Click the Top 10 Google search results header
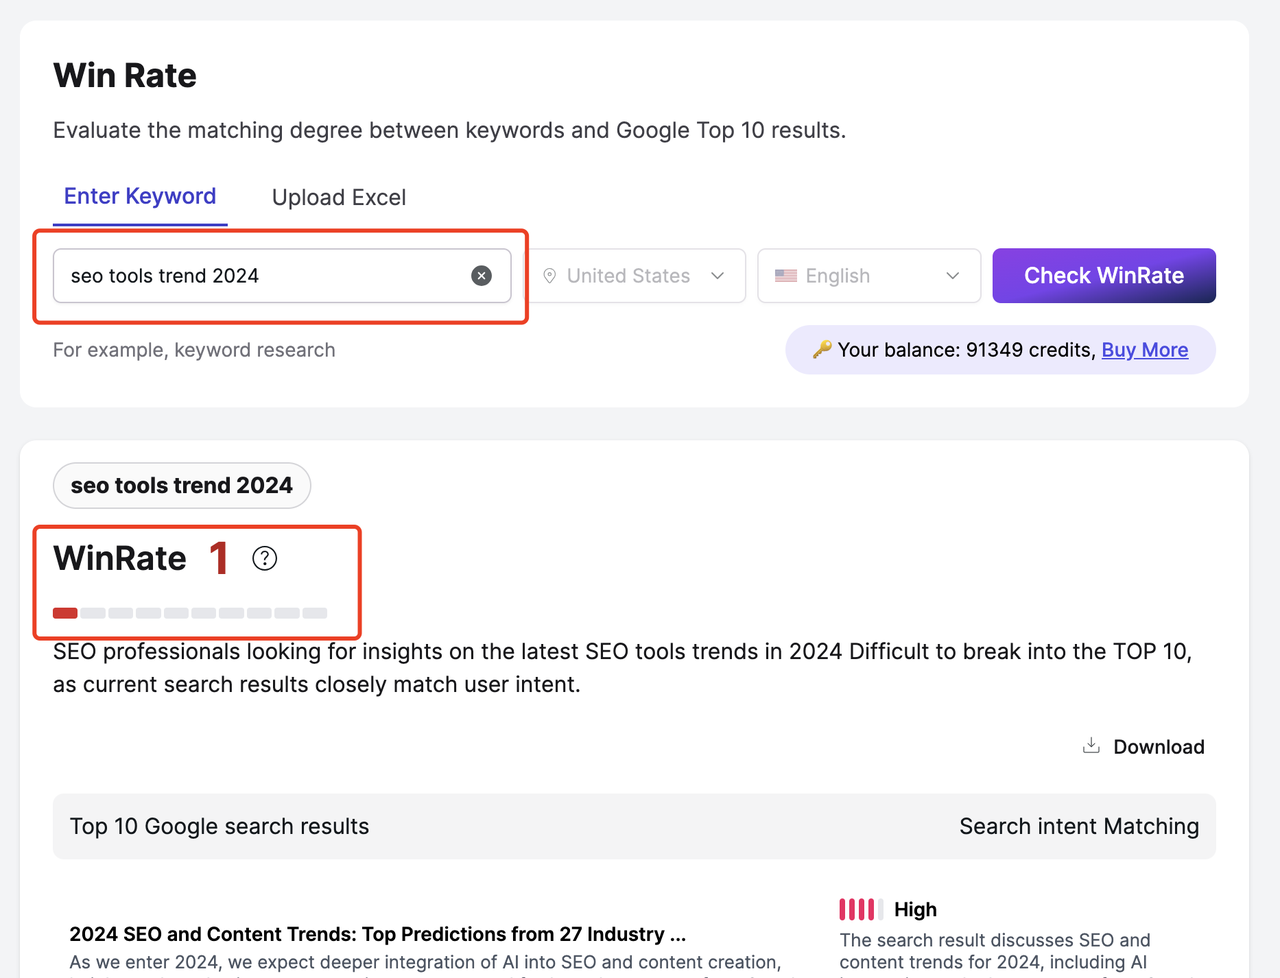The image size is (1280, 978). click(219, 826)
